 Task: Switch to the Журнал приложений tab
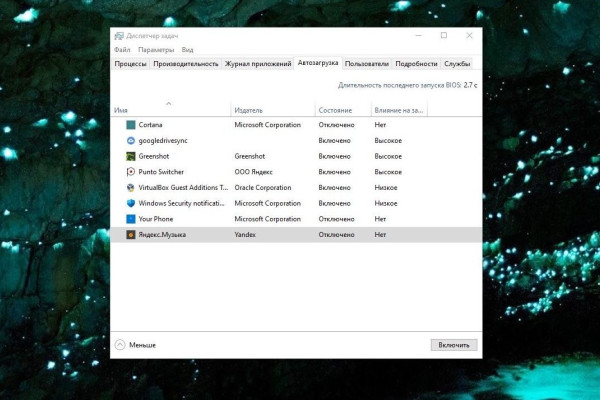coord(258,63)
